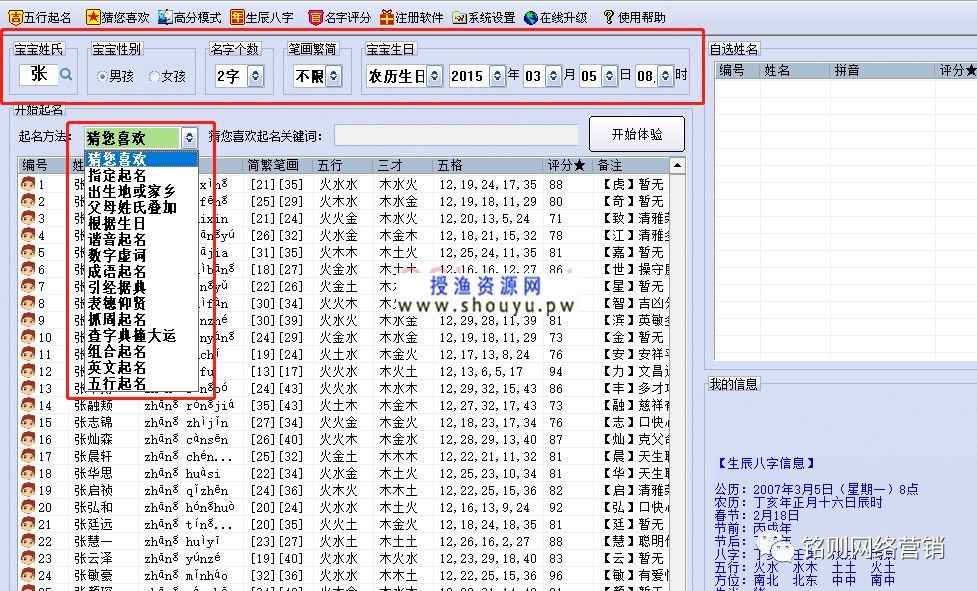Choose 查字典撞大运 in the method list
977x591 pixels.
pos(141,336)
